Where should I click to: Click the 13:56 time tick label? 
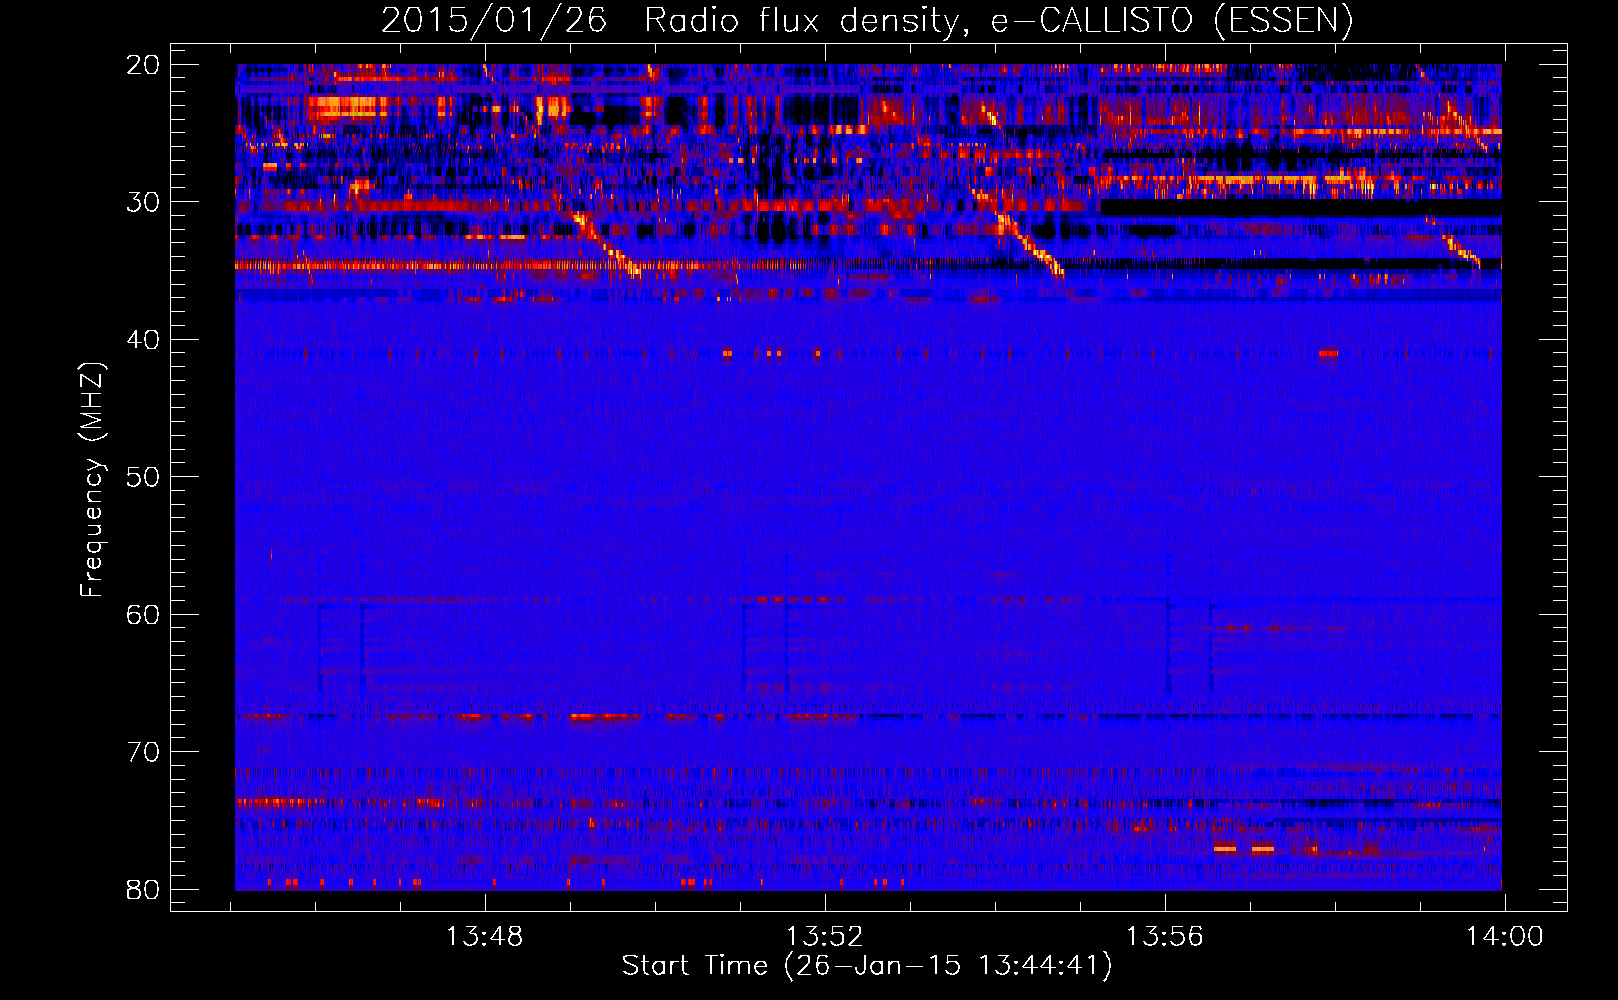coord(1165,937)
